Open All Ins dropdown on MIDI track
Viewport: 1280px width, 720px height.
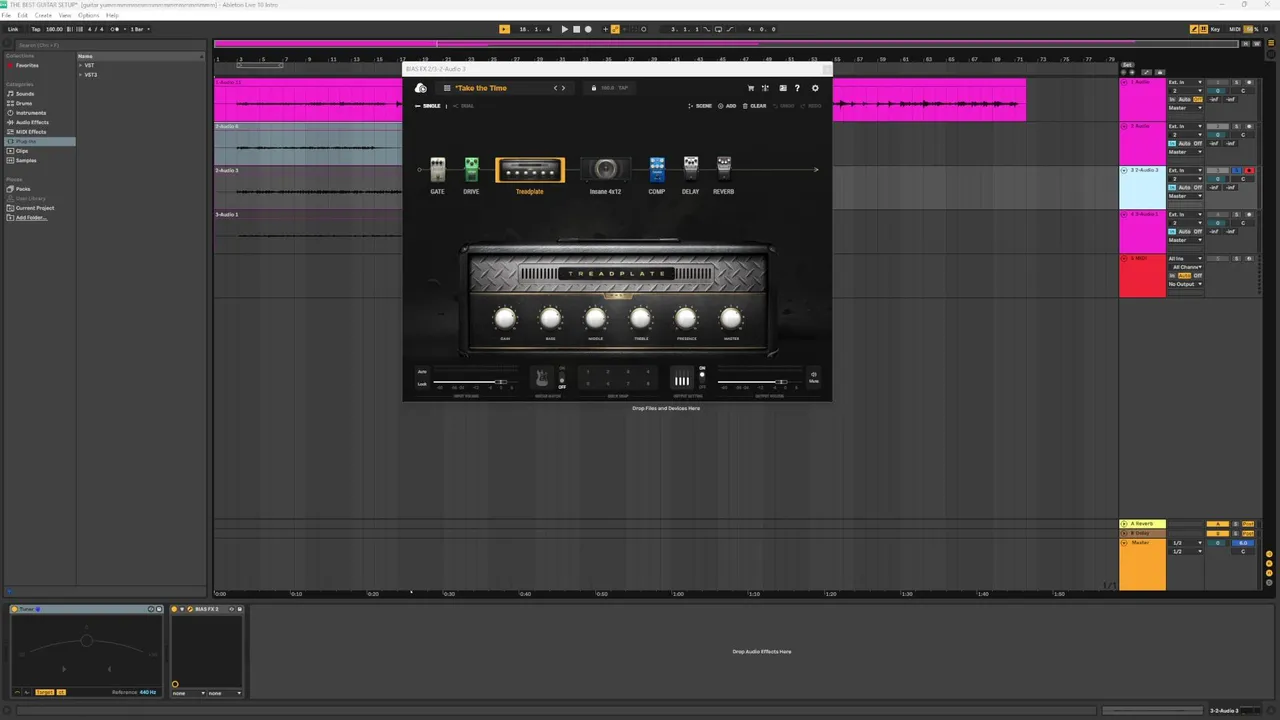click(1185, 258)
